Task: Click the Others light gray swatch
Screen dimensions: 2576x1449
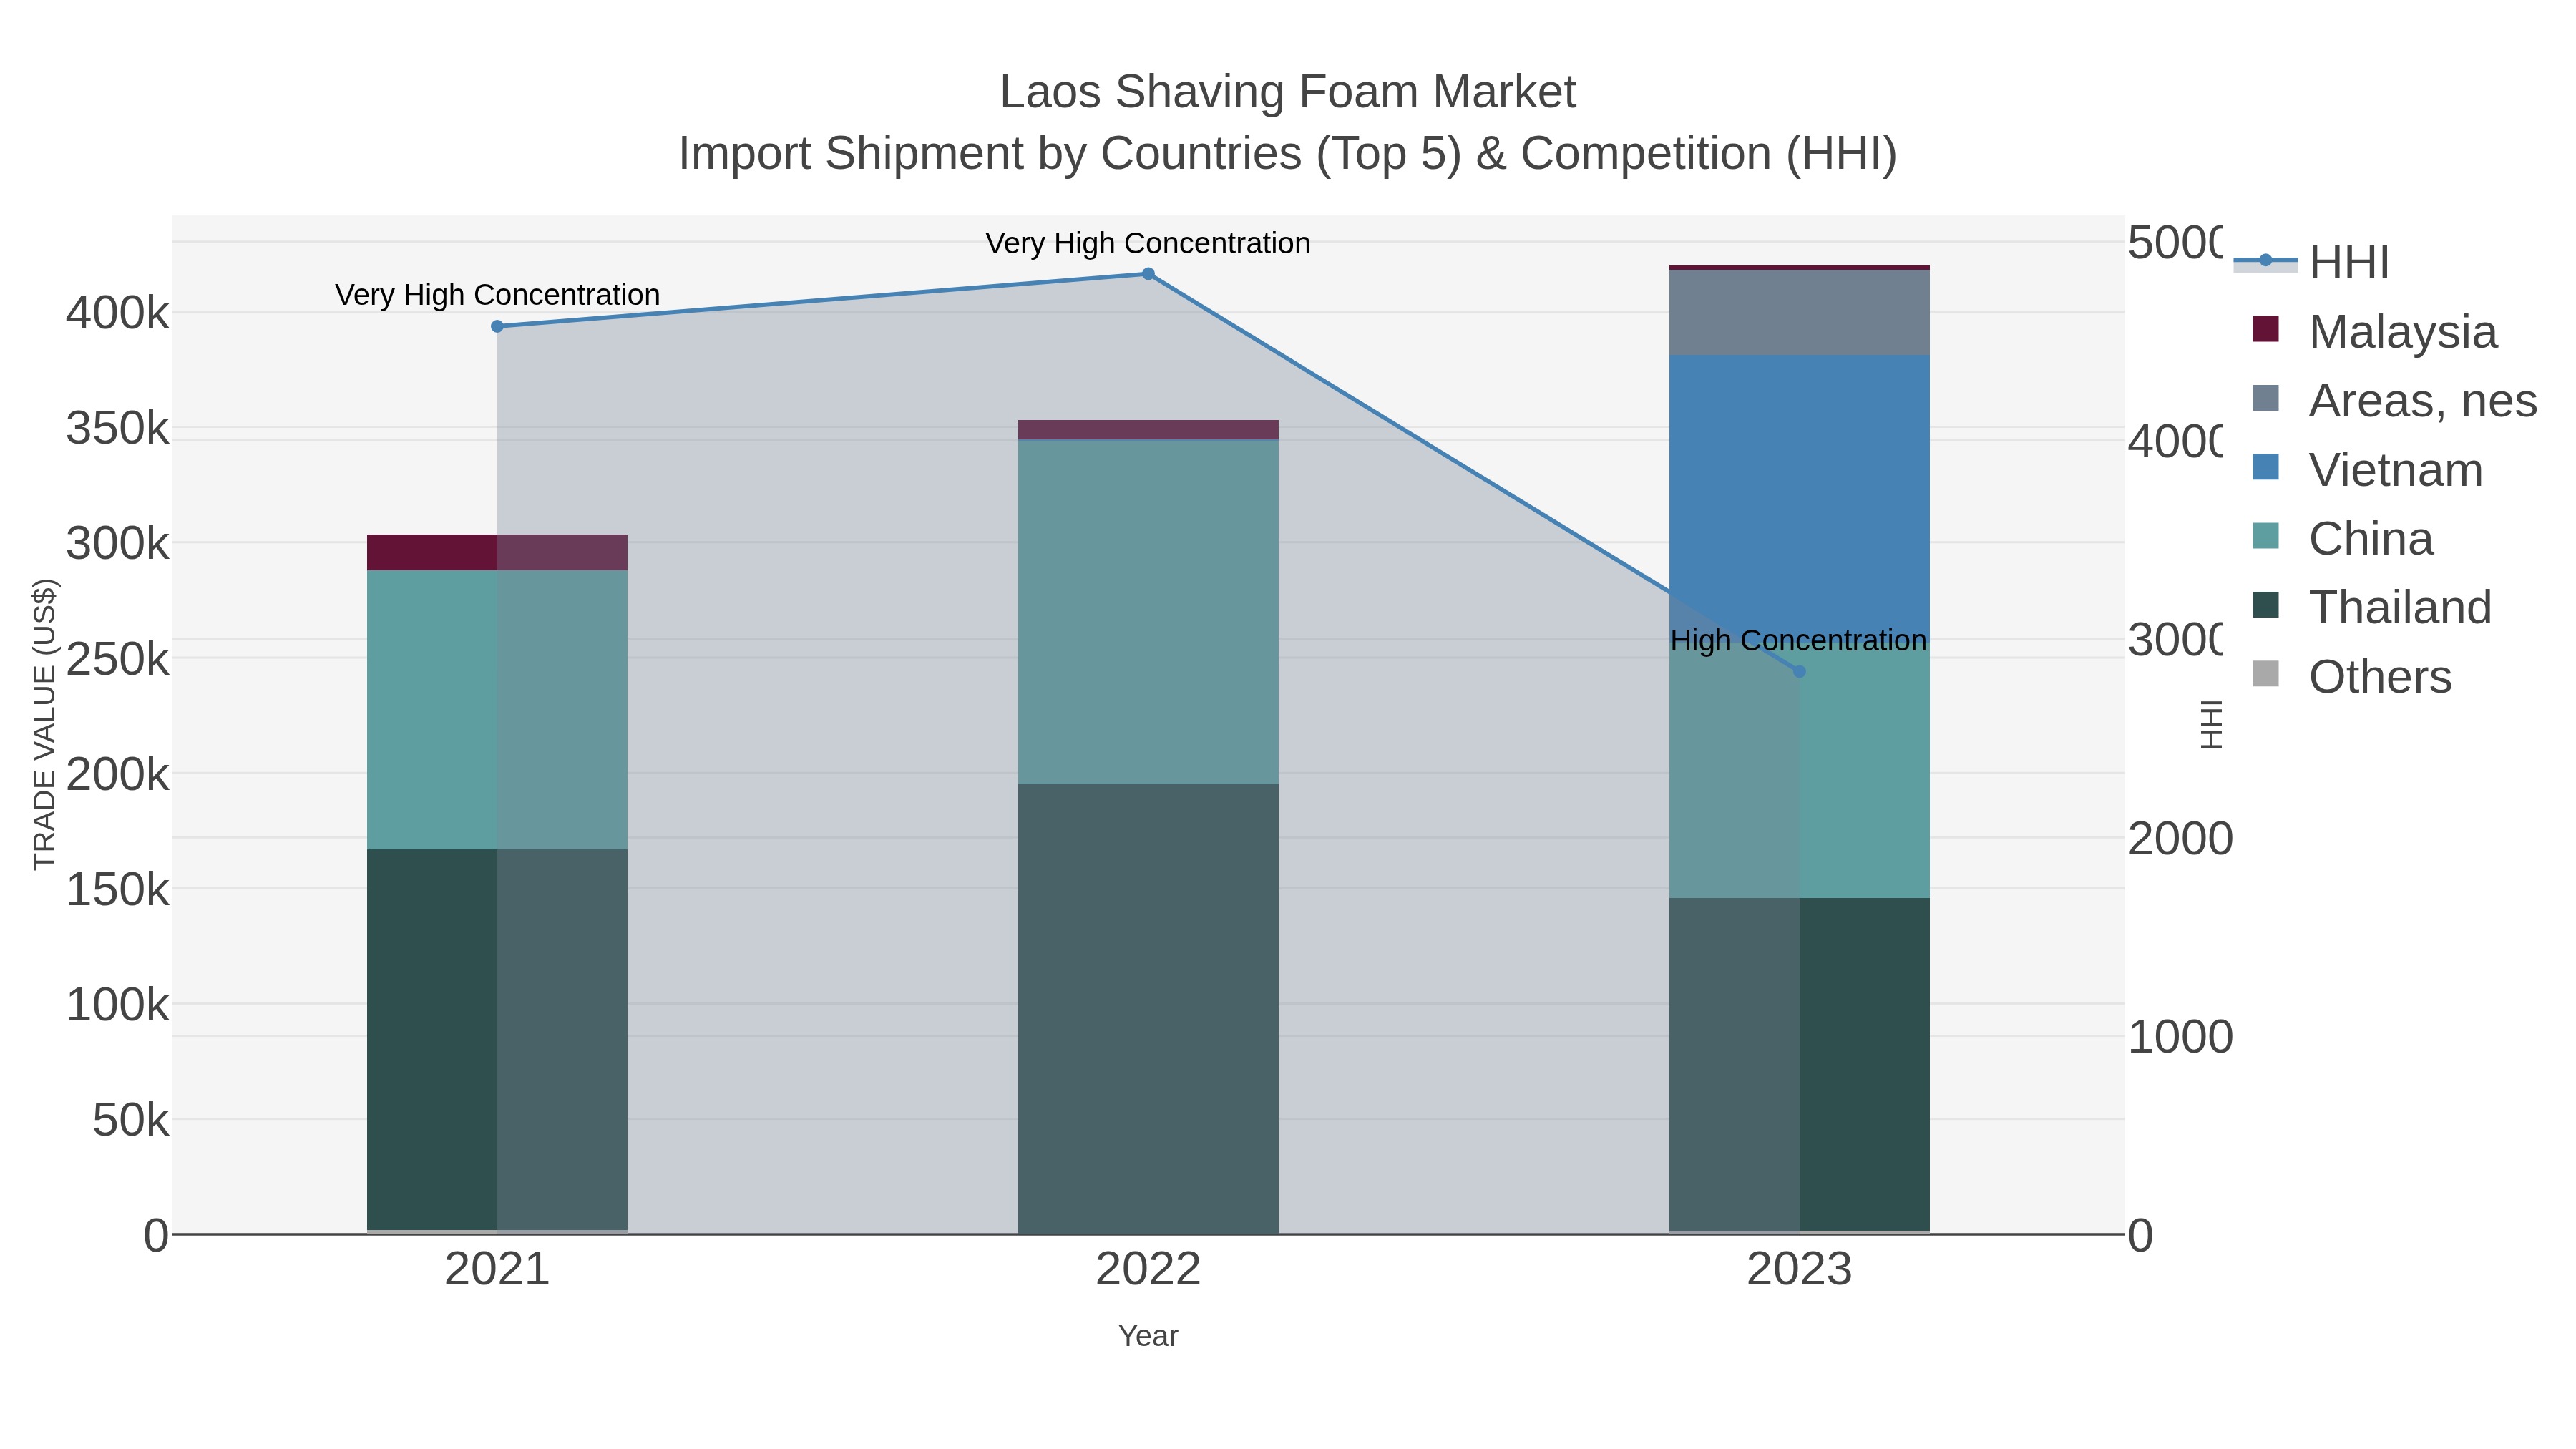Action: 2266,674
